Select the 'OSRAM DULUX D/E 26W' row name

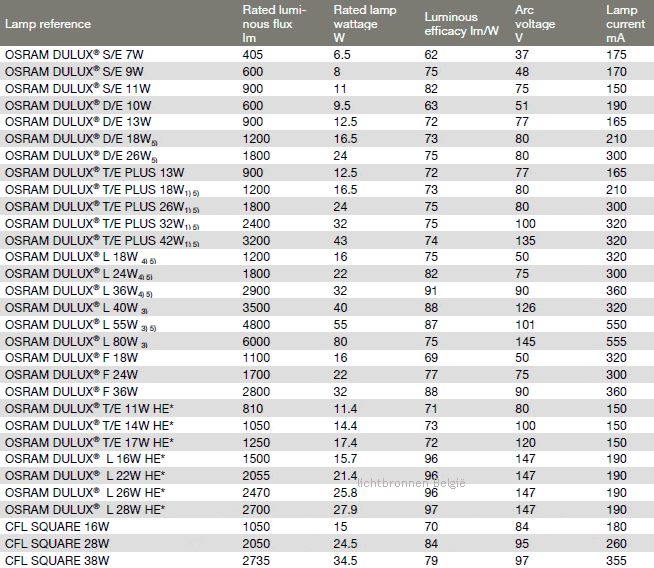coord(81,156)
